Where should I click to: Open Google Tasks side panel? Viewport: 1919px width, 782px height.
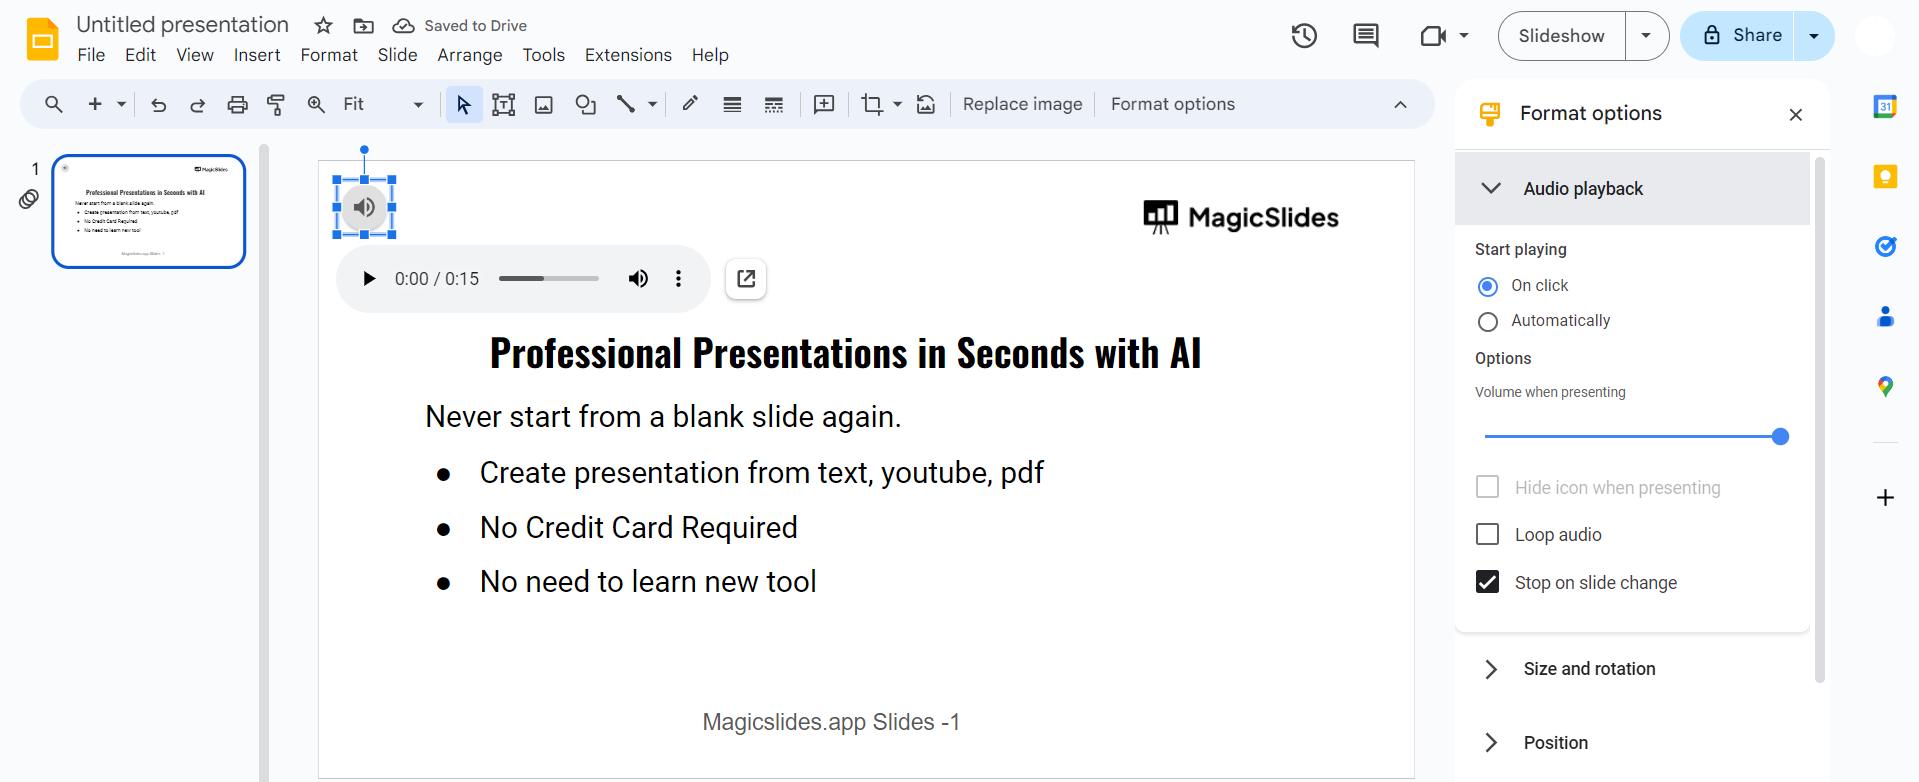click(1885, 246)
